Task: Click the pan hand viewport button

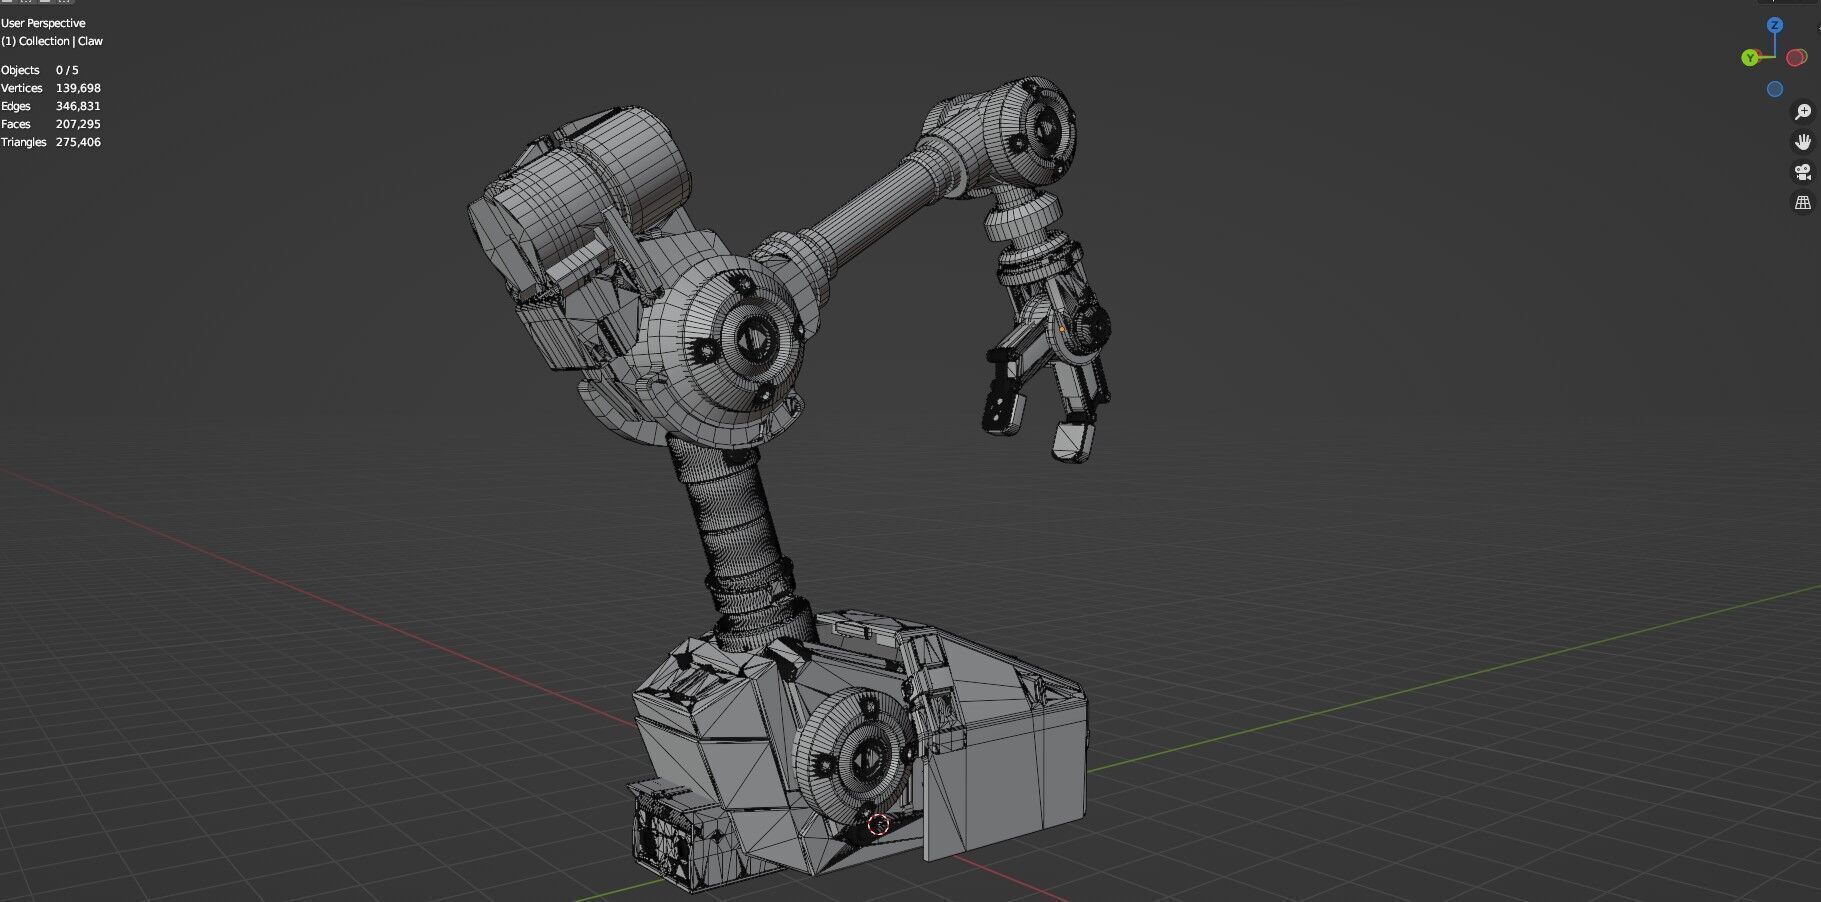Action: click(x=1803, y=142)
